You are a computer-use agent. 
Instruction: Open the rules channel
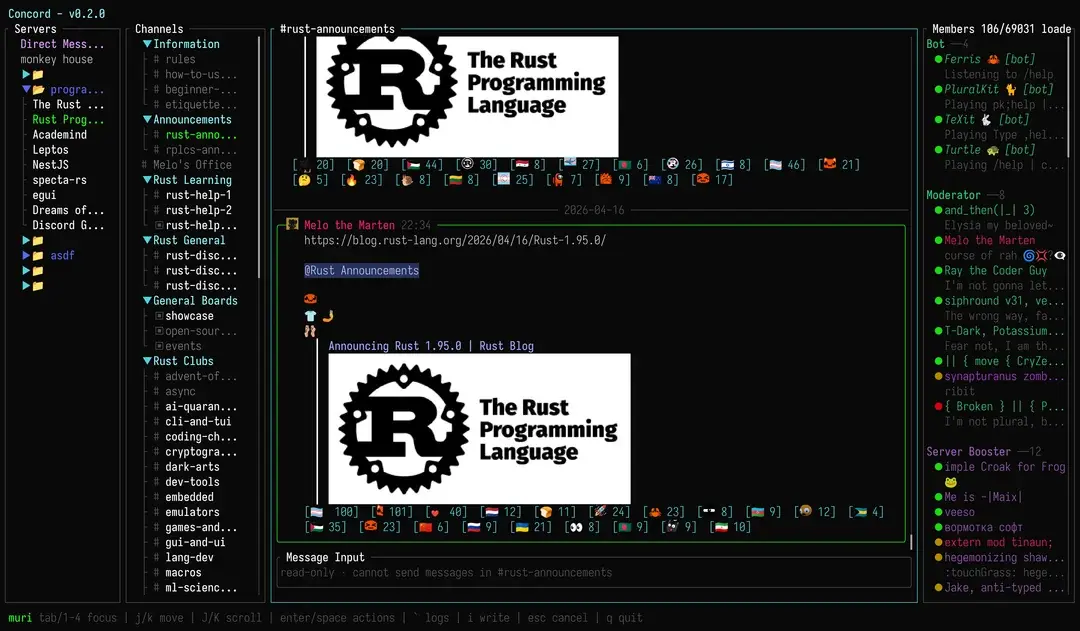(x=180, y=59)
